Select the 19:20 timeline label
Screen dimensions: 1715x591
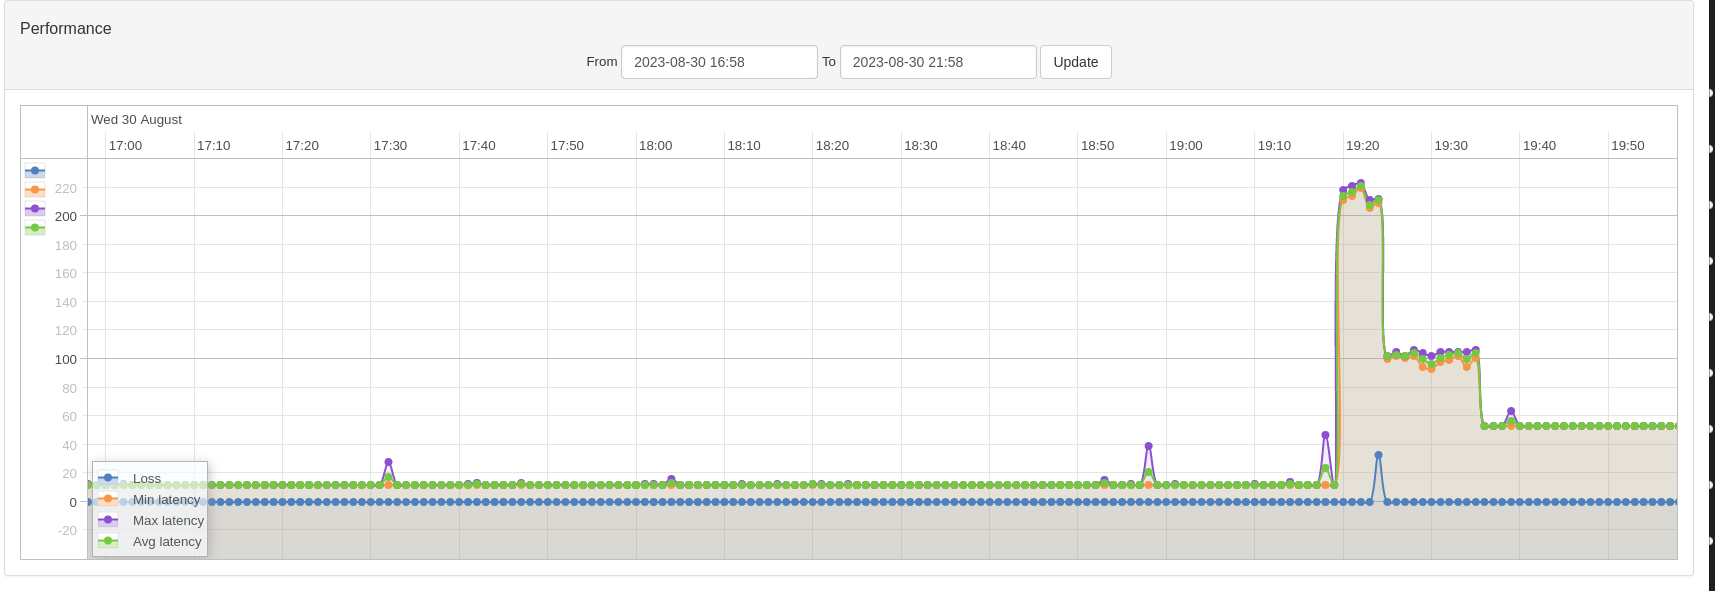[1362, 145]
